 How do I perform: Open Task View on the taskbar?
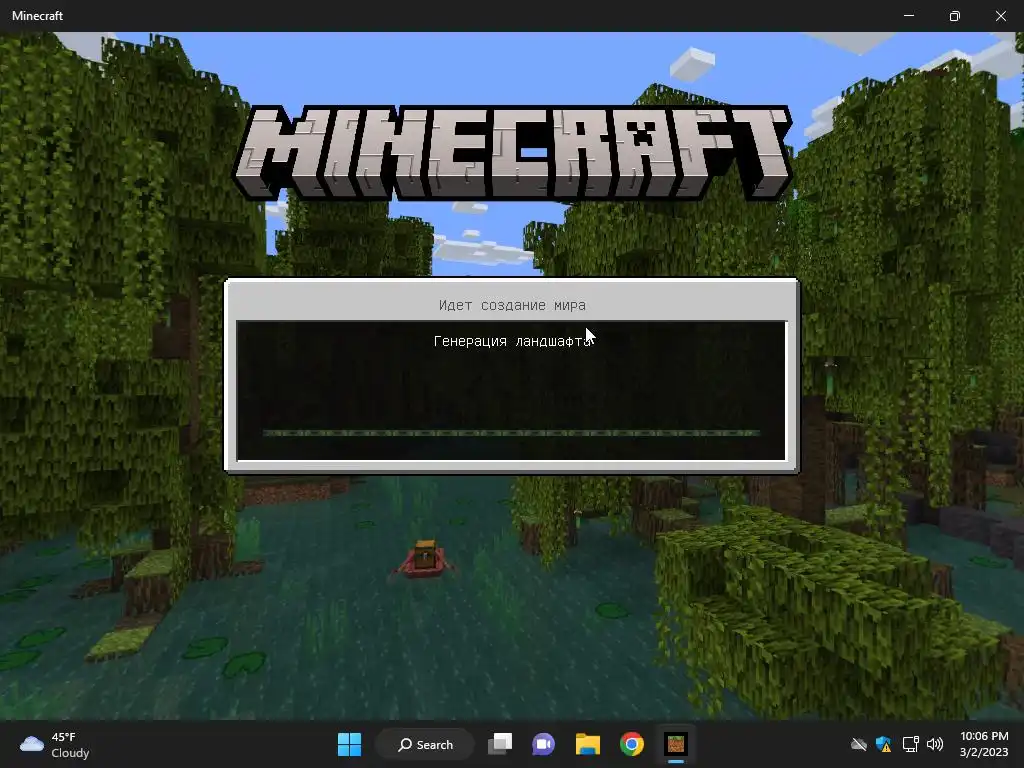tap(500, 744)
